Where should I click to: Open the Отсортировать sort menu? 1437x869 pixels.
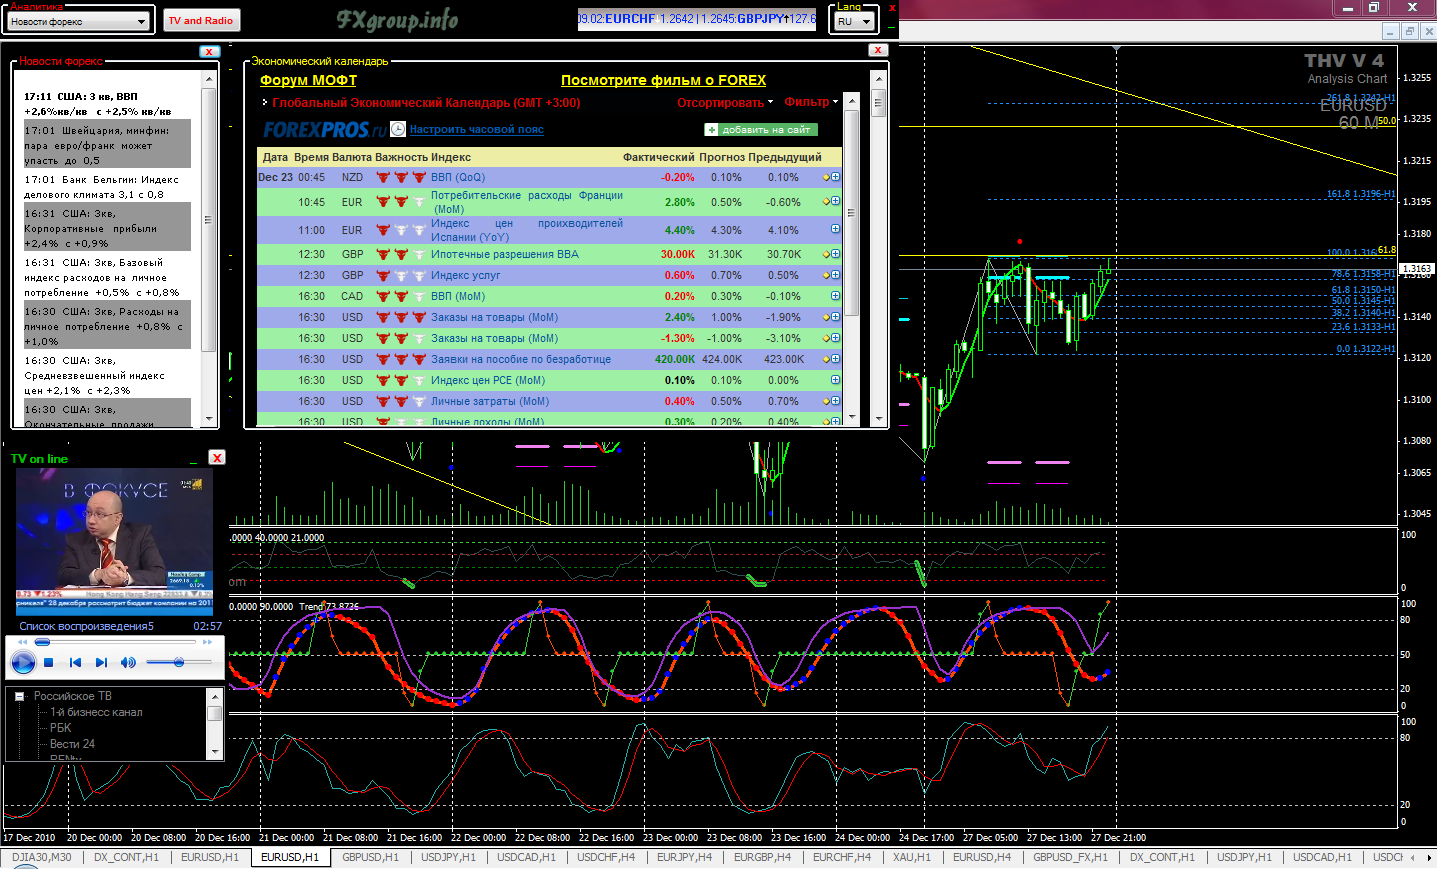(724, 102)
